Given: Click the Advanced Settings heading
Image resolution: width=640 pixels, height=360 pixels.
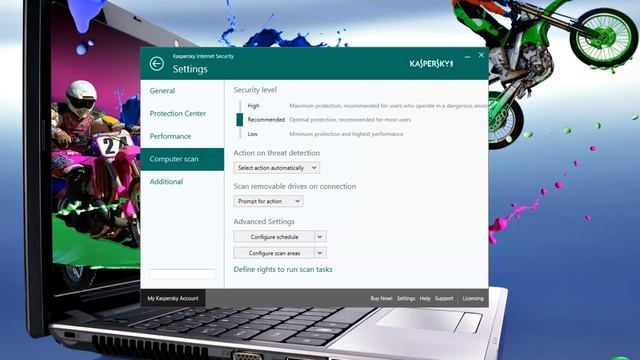Looking at the screenshot, I should [264, 222].
